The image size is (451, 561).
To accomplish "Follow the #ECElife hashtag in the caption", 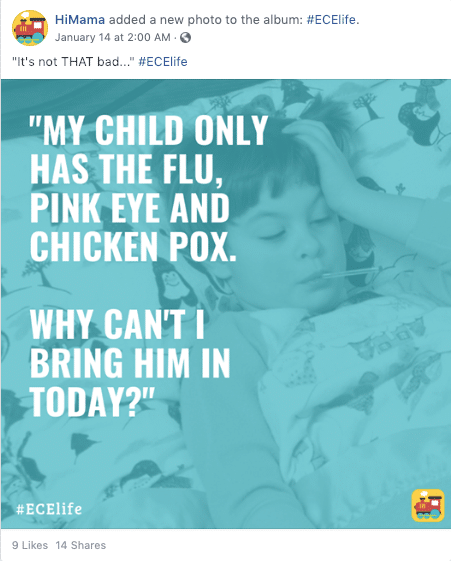I will (x=163, y=62).
